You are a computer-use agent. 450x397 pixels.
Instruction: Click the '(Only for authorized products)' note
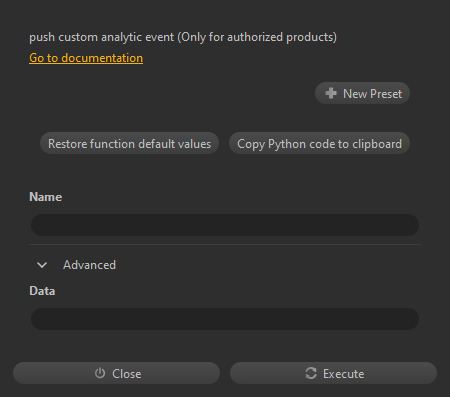(257, 37)
